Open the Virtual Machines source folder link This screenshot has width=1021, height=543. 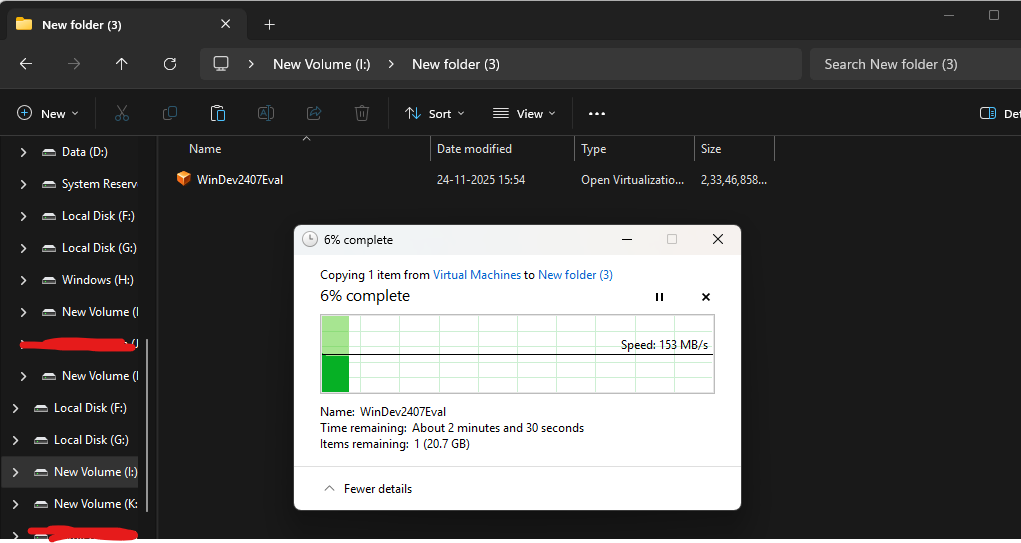pos(476,275)
